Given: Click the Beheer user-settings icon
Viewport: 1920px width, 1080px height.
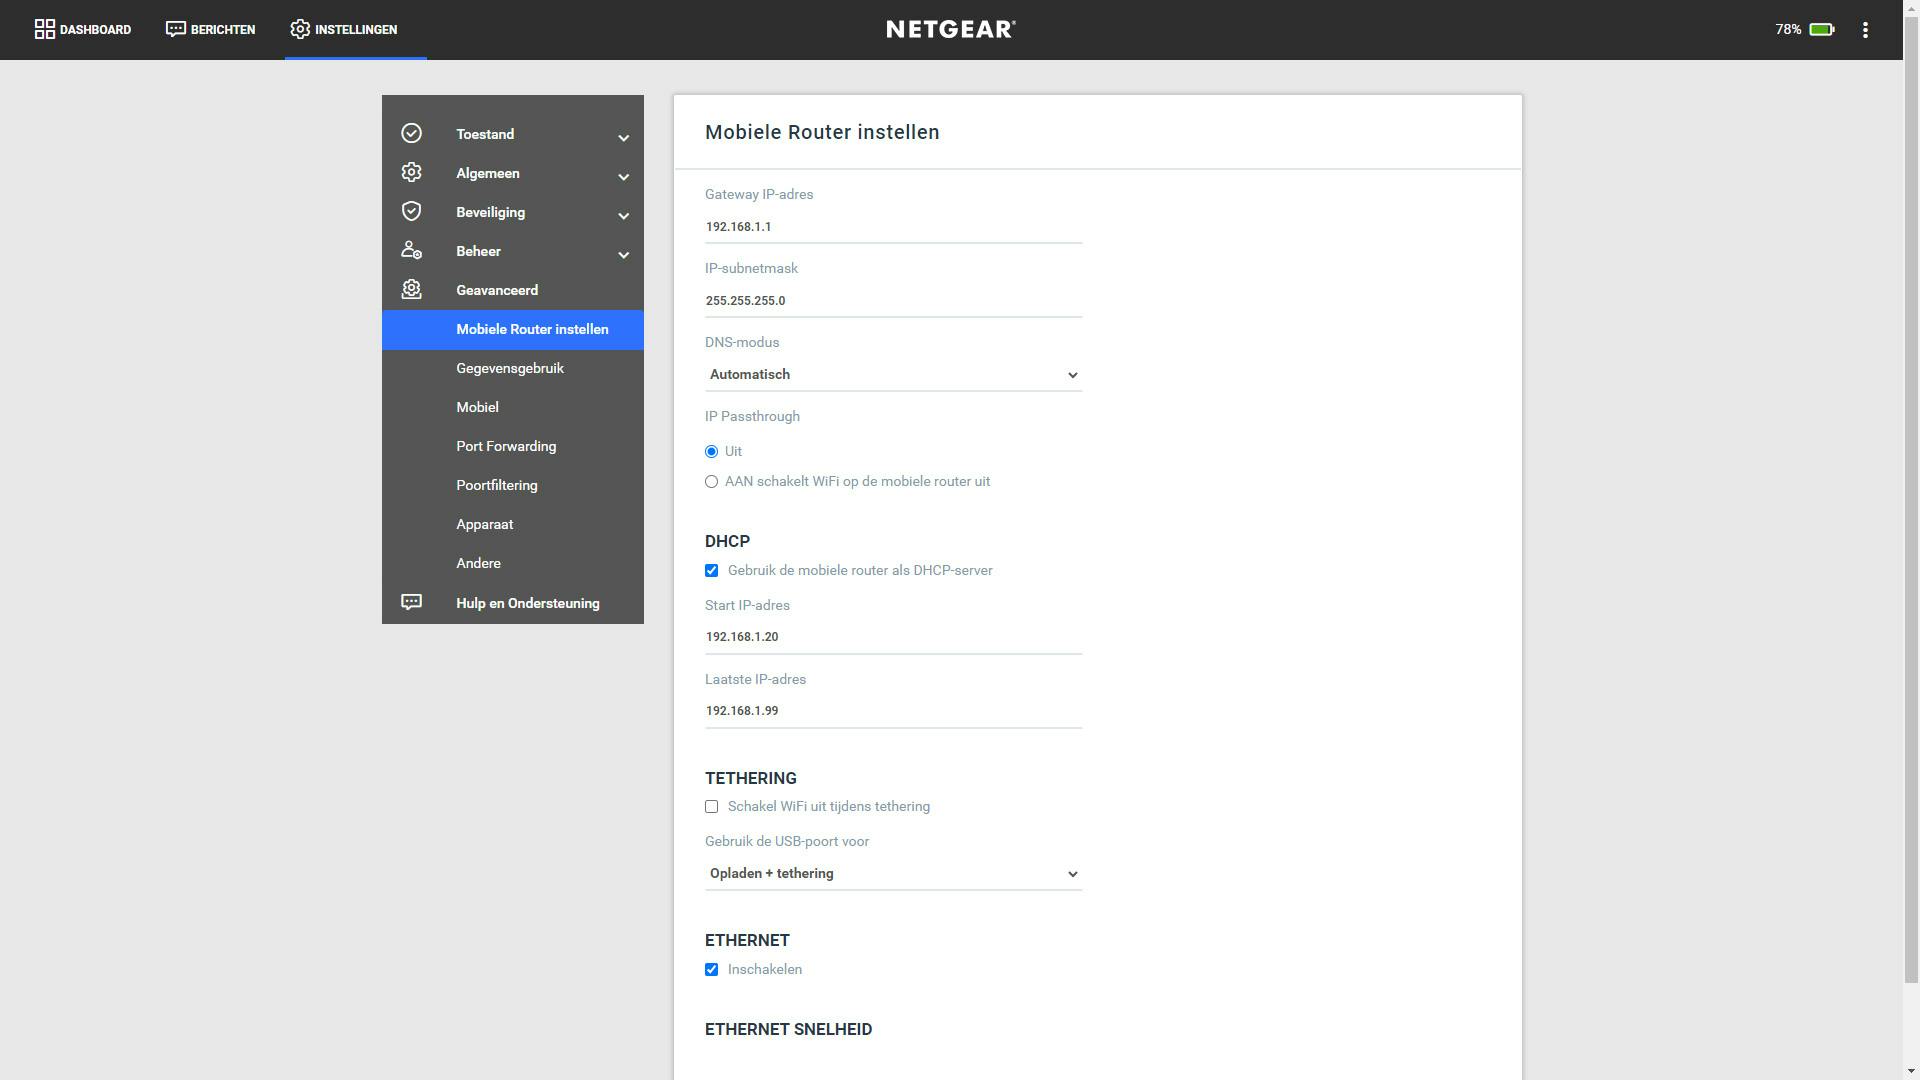Looking at the screenshot, I should (411, 250).
